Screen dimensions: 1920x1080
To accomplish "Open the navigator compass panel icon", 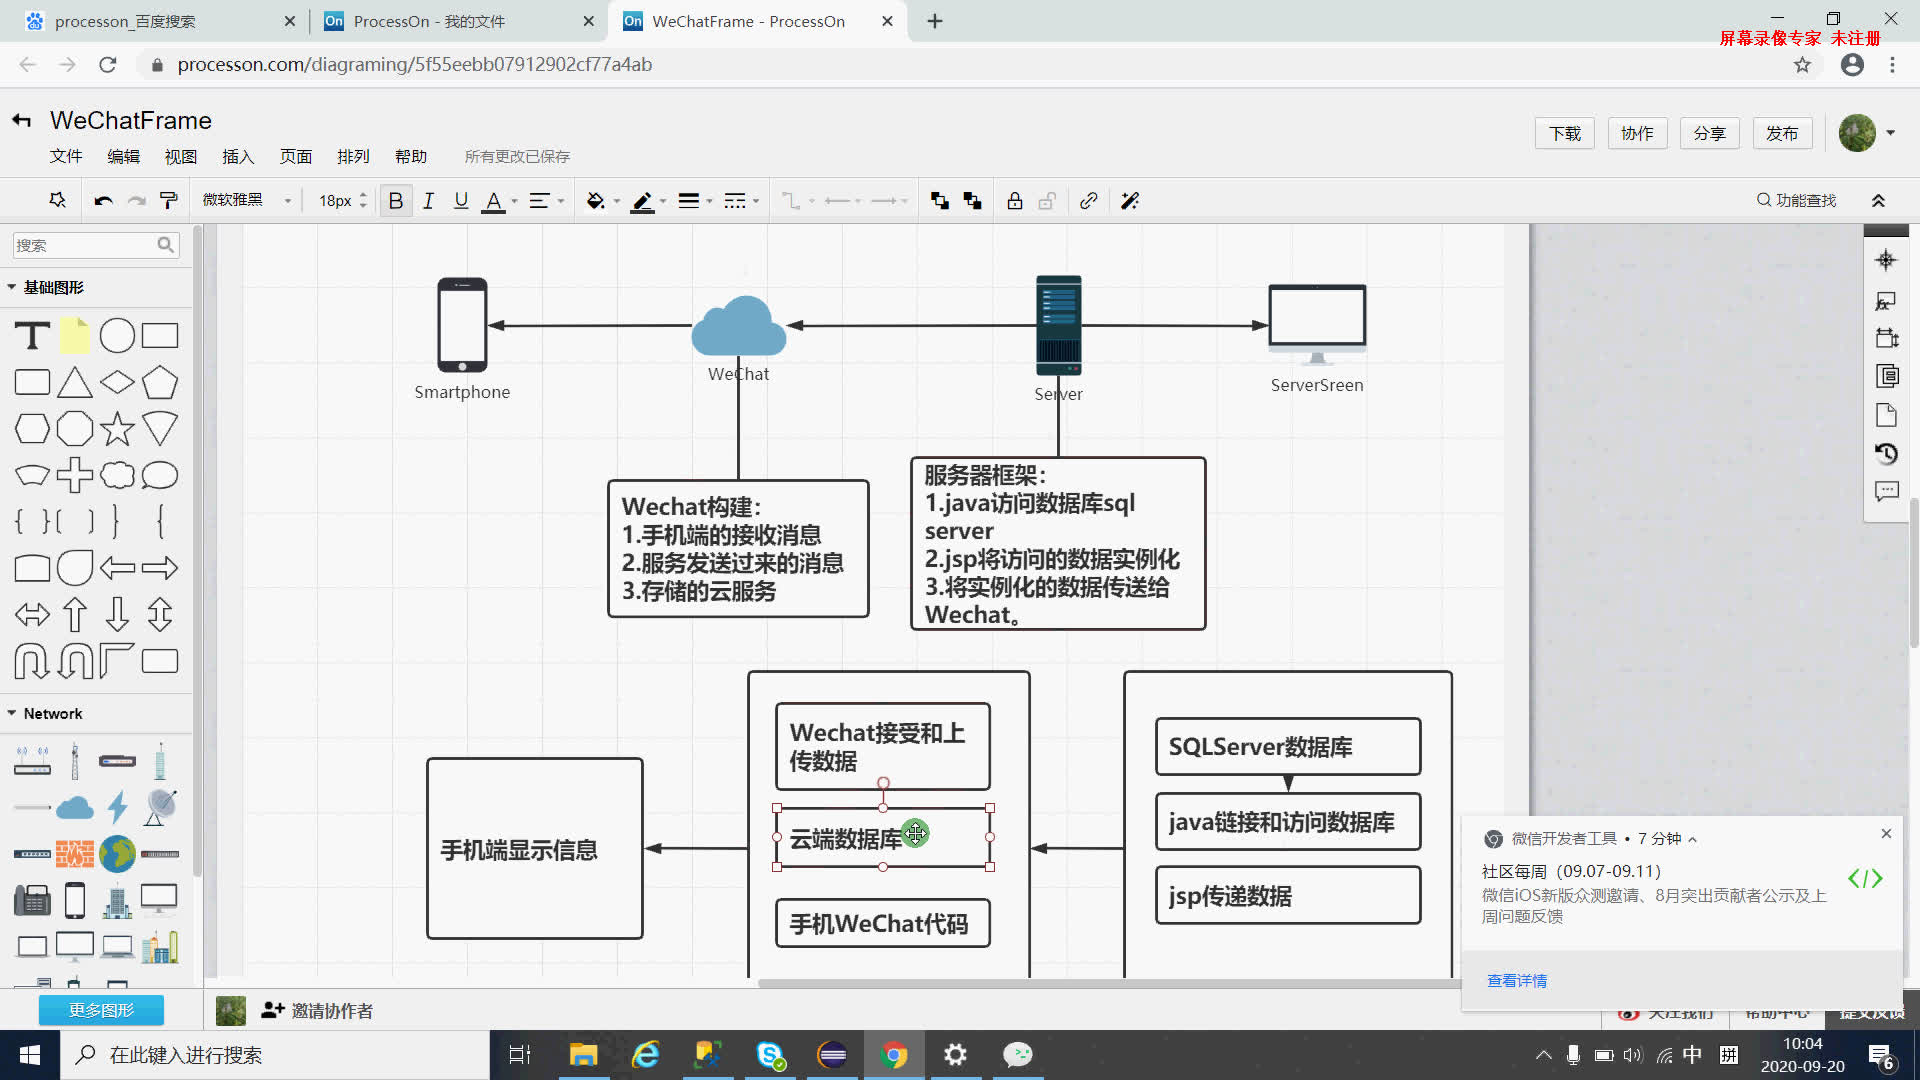I will click(x=1886, y=260).
